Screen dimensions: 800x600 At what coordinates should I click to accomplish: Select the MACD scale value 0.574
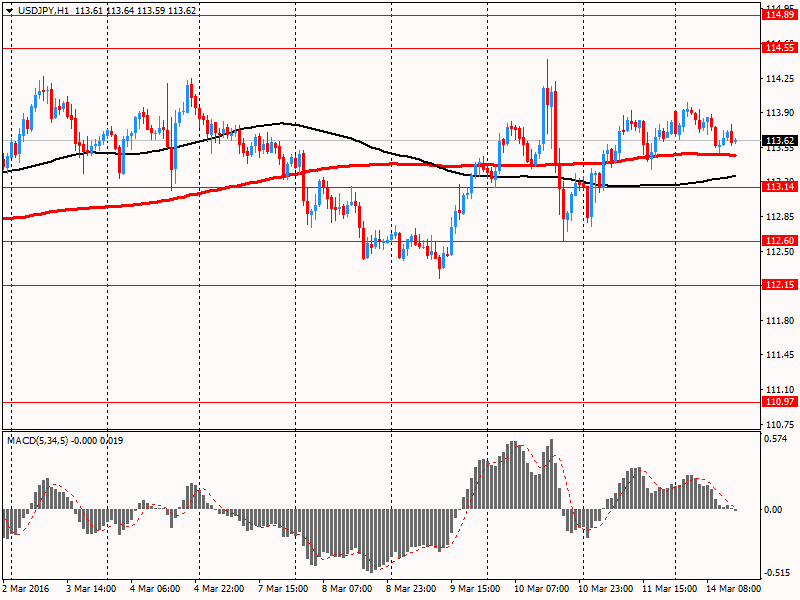click(x=777, y=439)
